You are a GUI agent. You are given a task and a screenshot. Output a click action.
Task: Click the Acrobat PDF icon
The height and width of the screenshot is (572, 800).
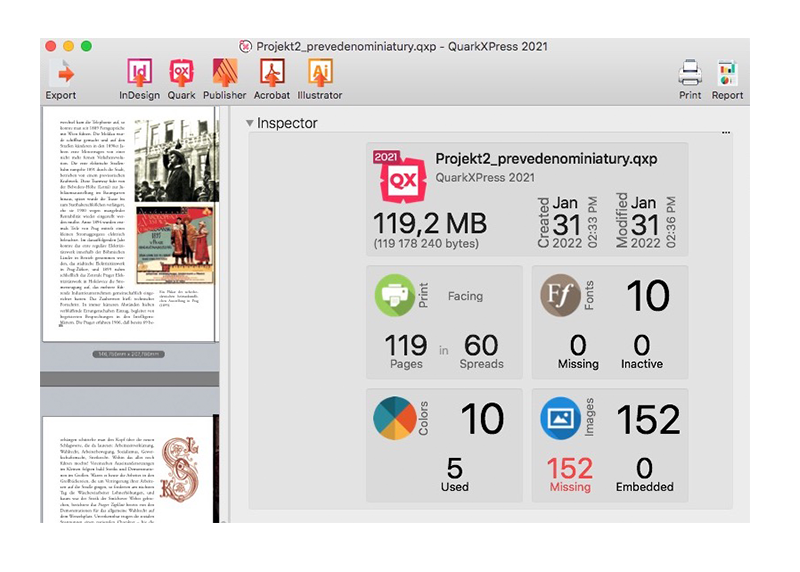coord(272,73)
